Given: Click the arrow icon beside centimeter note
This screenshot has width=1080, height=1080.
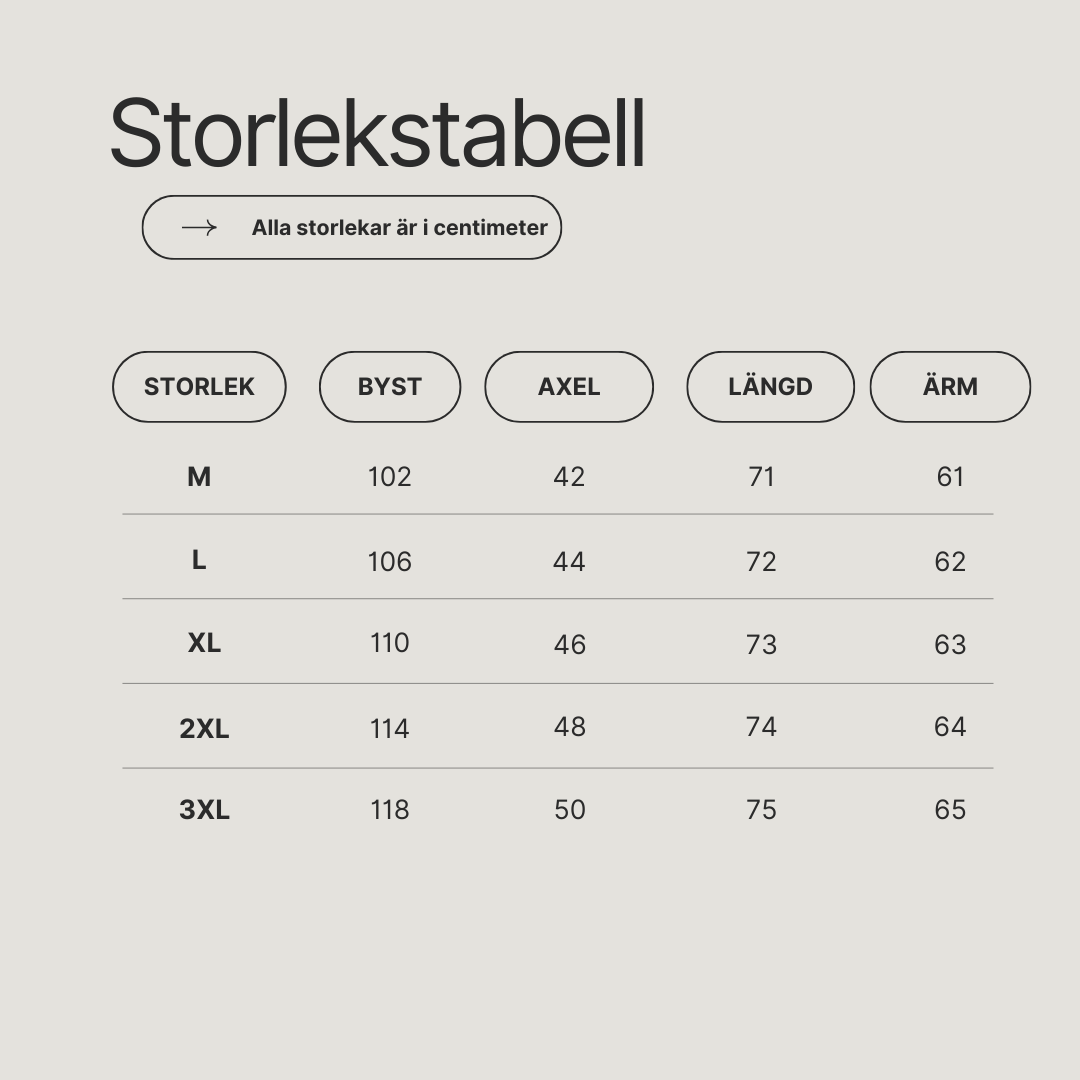Looking at the screenshot, I should click(x=199, y=227).
